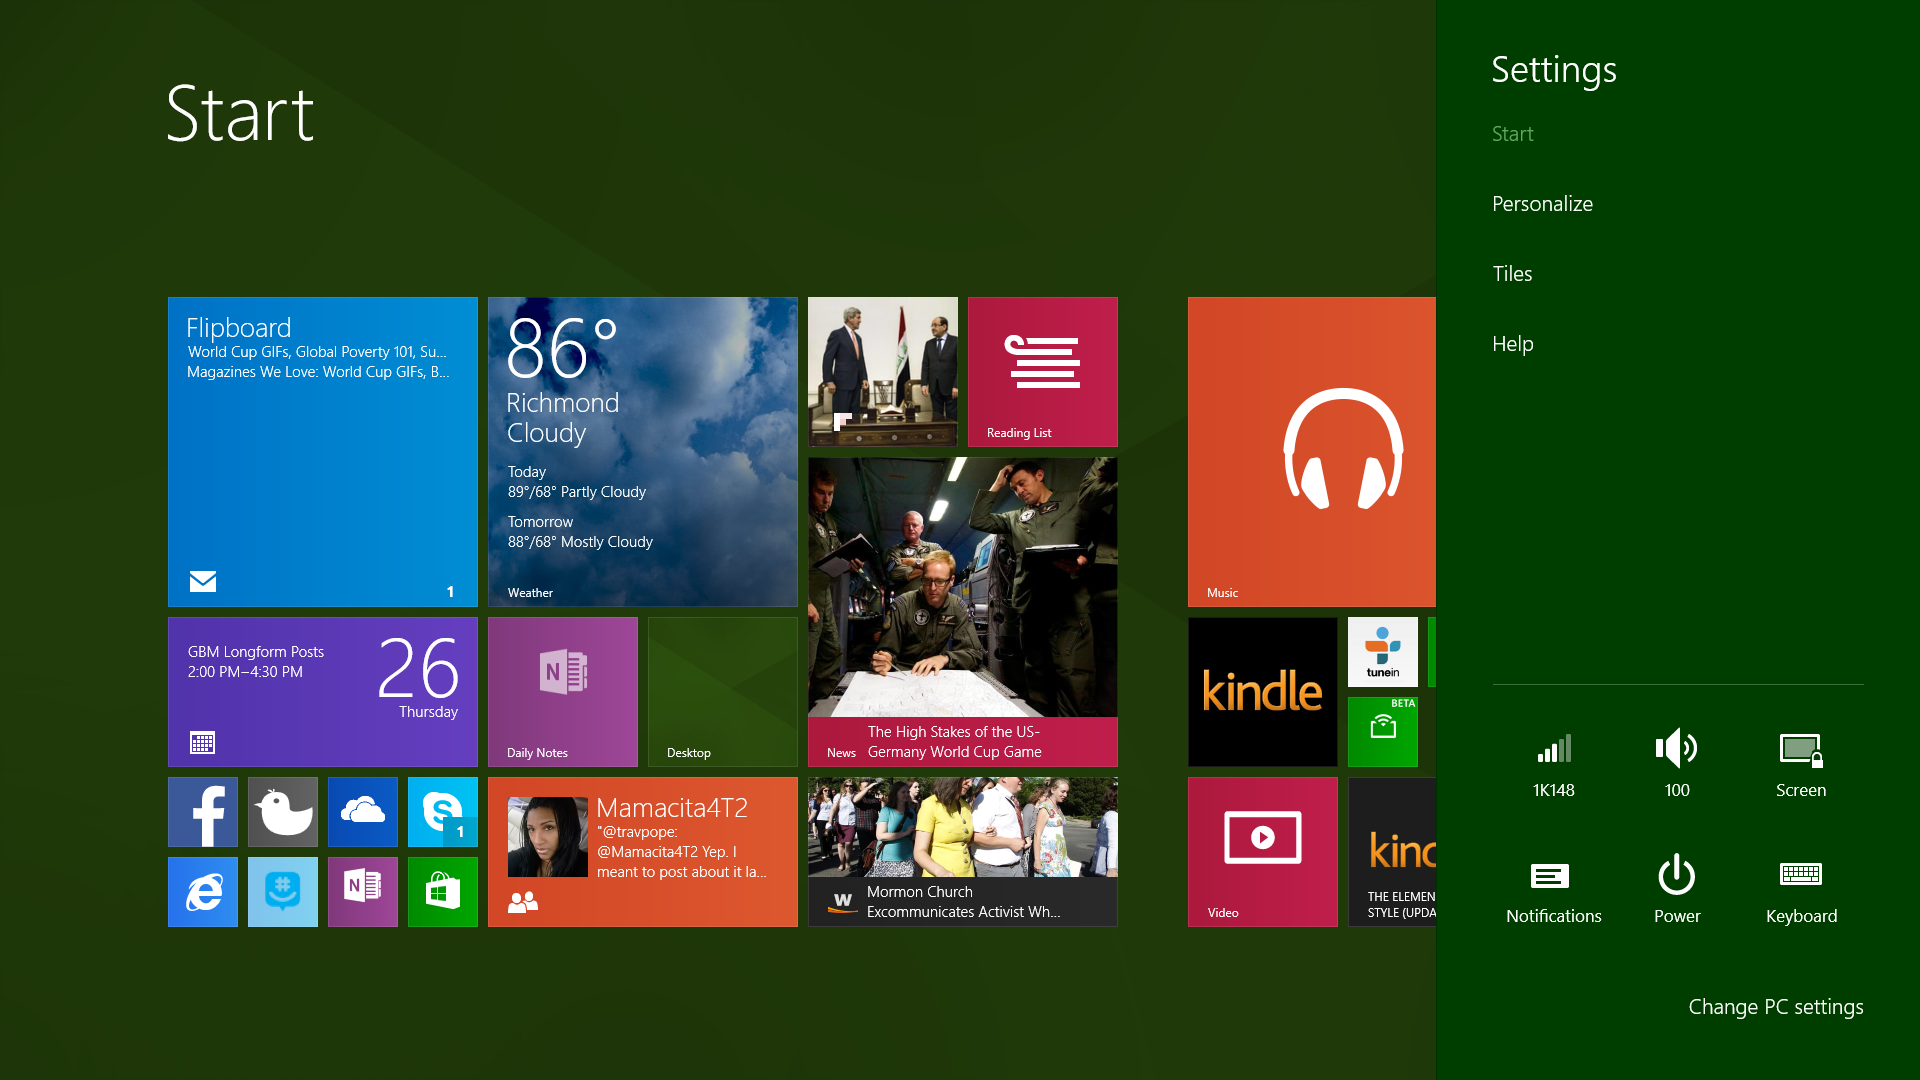Switch to the Desktop tile

tap(722, 691)
